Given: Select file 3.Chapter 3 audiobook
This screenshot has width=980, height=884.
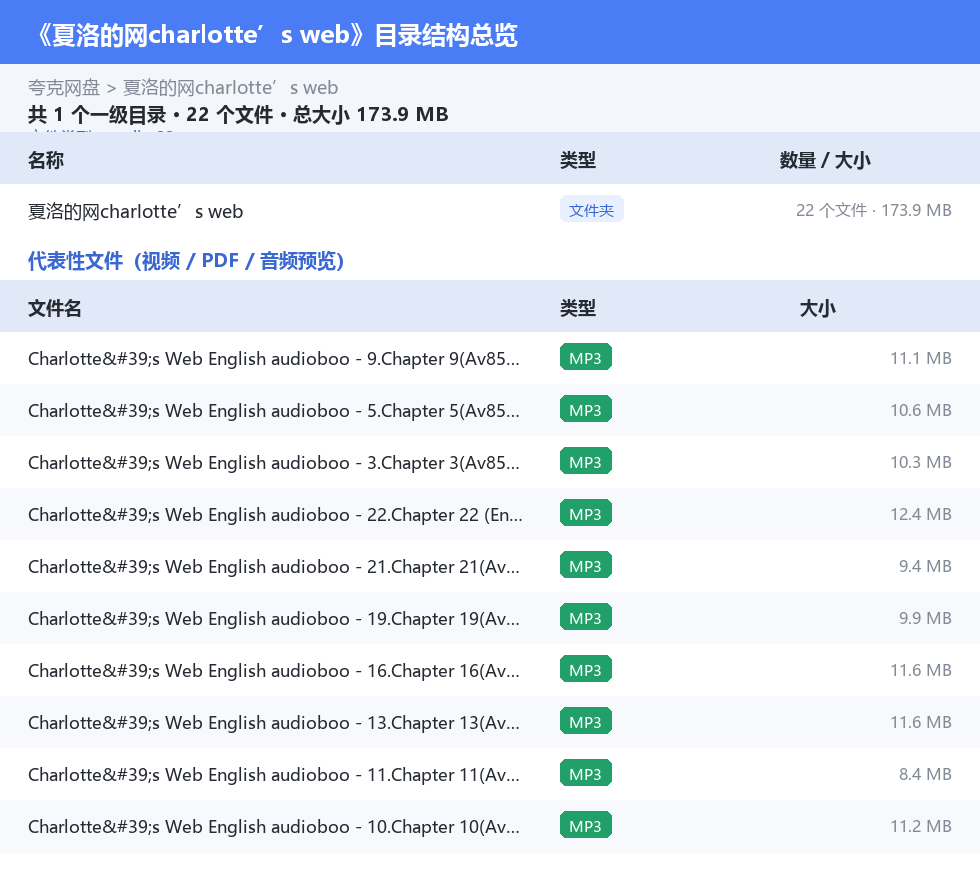Looking at the screenshot, I should (x=274, y=463).
